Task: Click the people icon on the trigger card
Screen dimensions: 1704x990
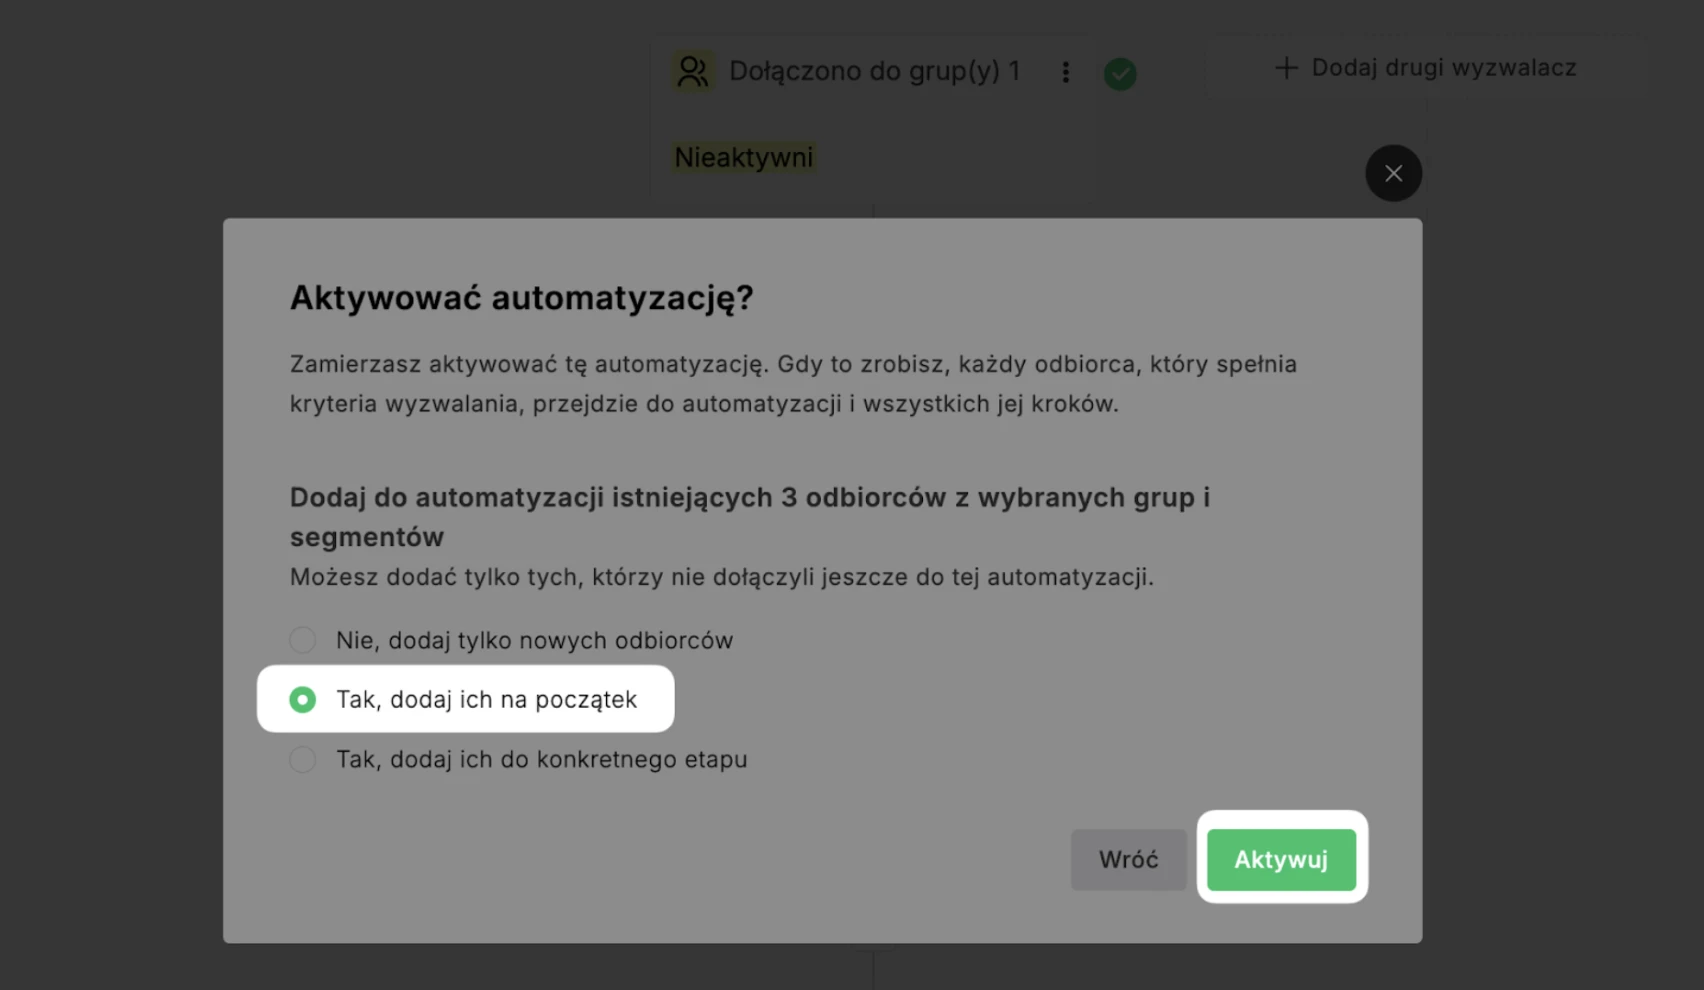Action: point(694,71)
